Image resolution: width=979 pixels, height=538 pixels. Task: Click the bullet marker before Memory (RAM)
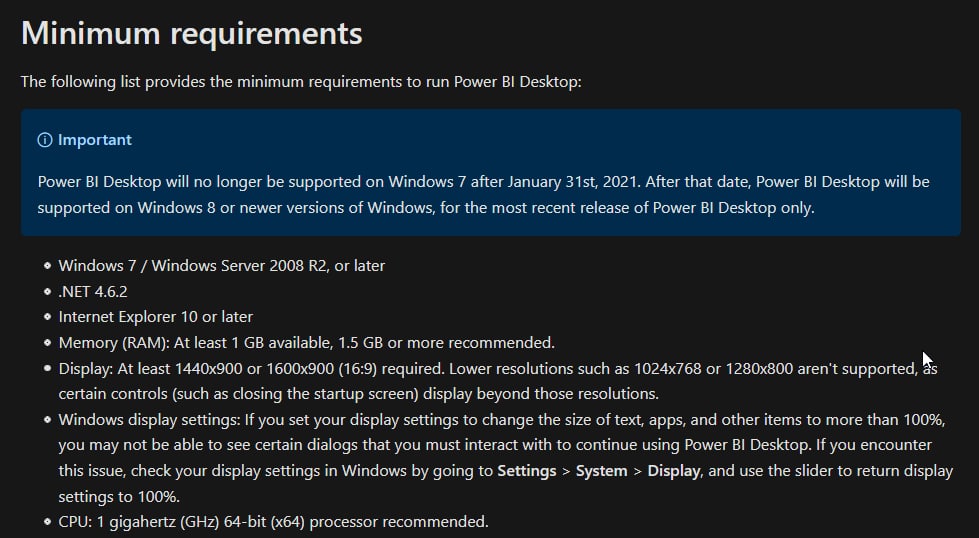[x=47, y=343]
